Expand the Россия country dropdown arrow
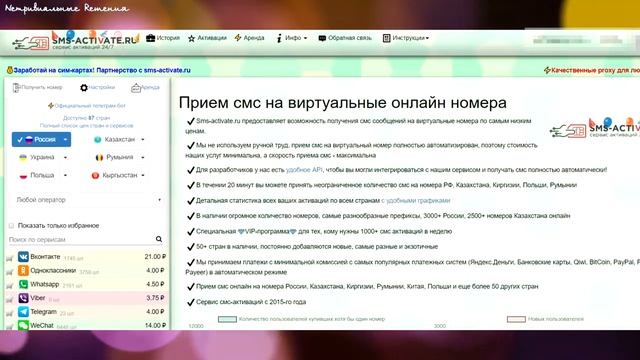Image resolution: width=640 pixels, height=360 pixels. coord(65,140)
